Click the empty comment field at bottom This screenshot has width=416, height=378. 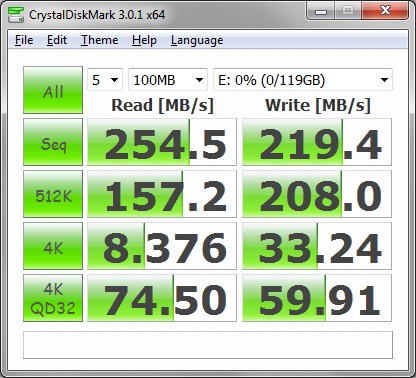[208, 345]
